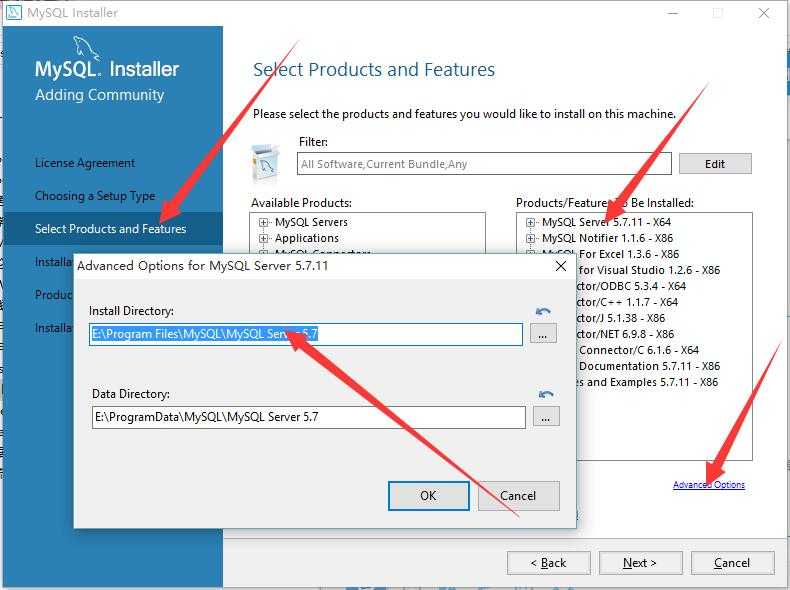Screen dimensions: 790x590
Task: Click the MySQL Installer title bar icon
Action: 13,12
